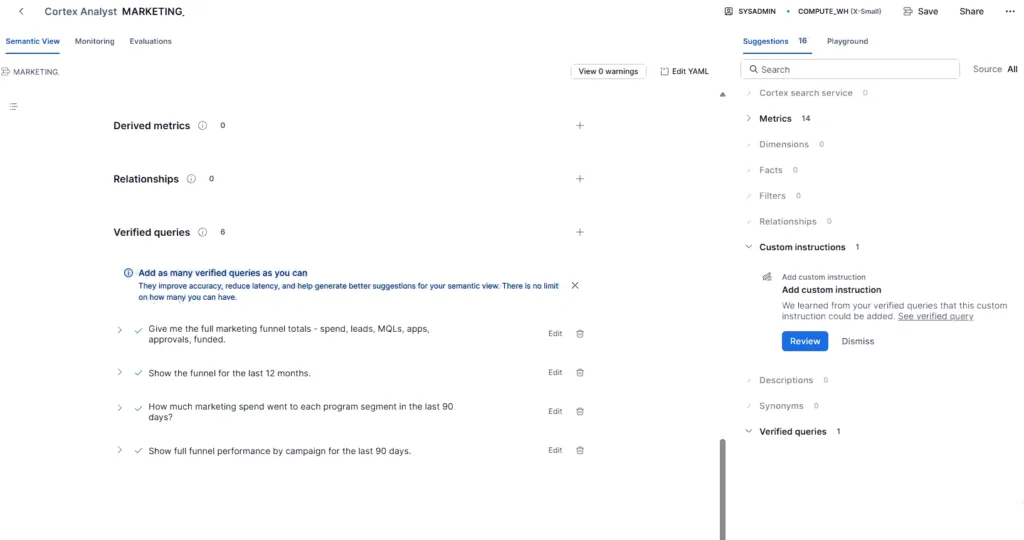The width and height of the screenshot is (1024, 540).
Task: Expand the Dimensions suggestions group
Action: [749, 144]
